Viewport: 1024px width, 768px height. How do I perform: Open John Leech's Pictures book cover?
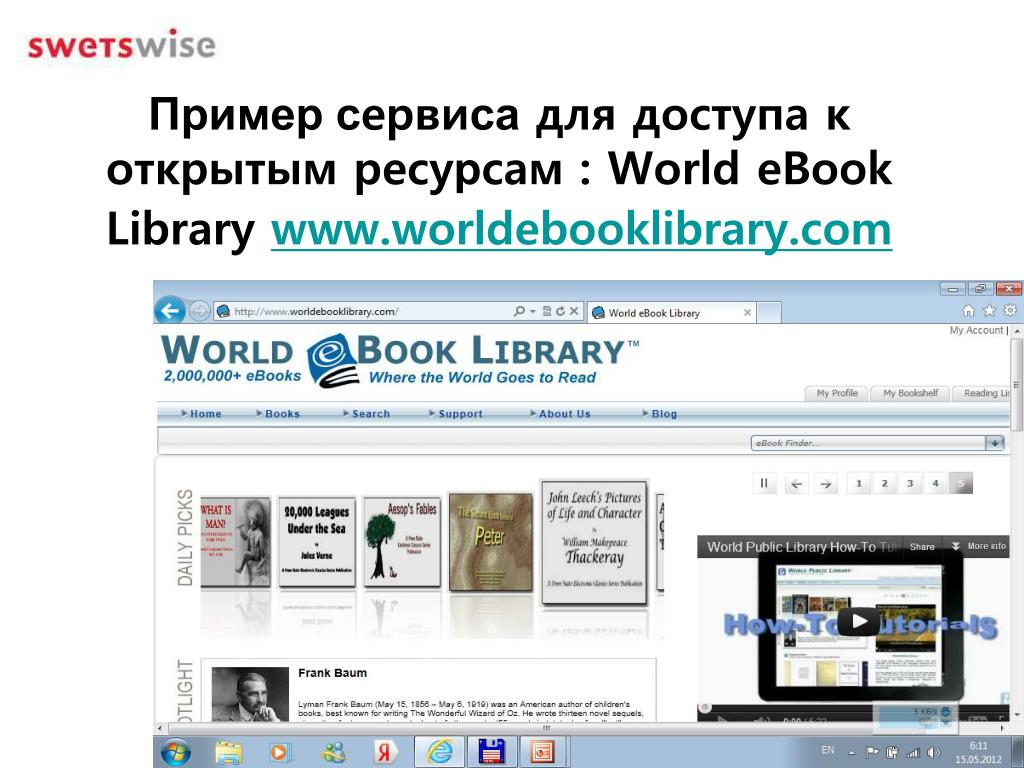[594, 542]
